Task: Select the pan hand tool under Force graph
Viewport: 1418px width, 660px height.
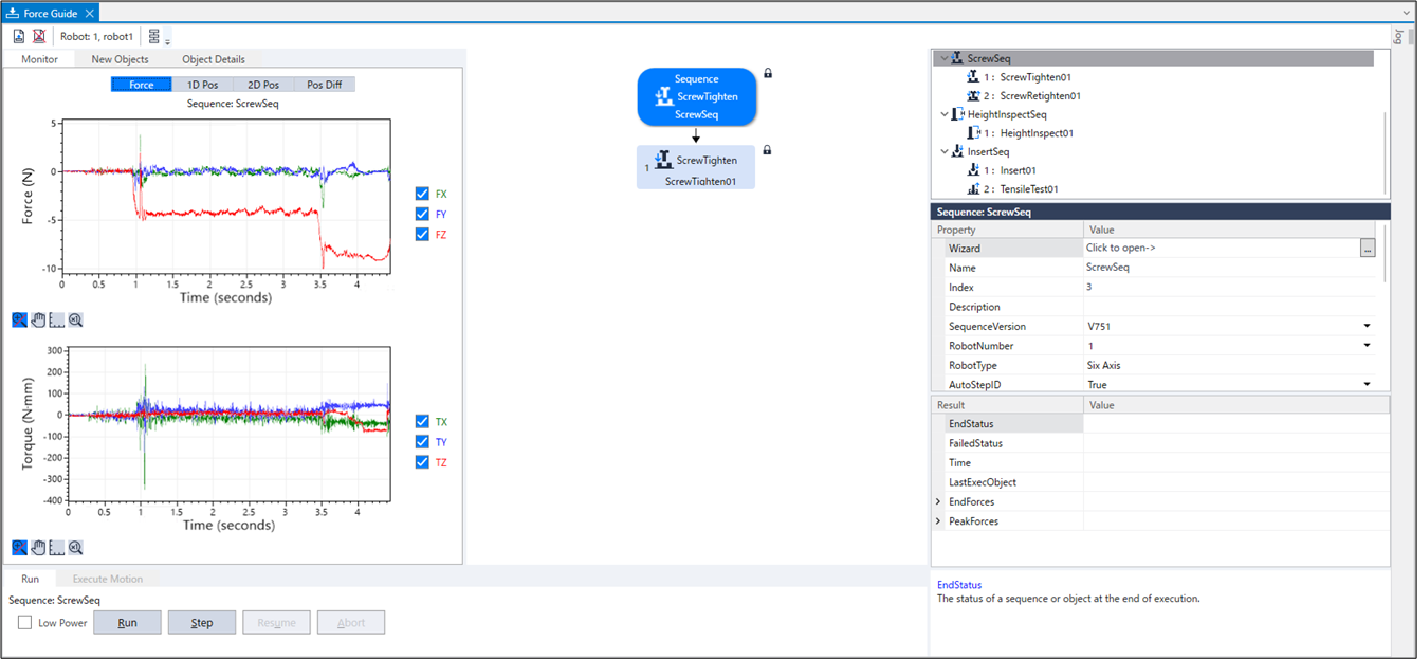Action: [39, 320]
